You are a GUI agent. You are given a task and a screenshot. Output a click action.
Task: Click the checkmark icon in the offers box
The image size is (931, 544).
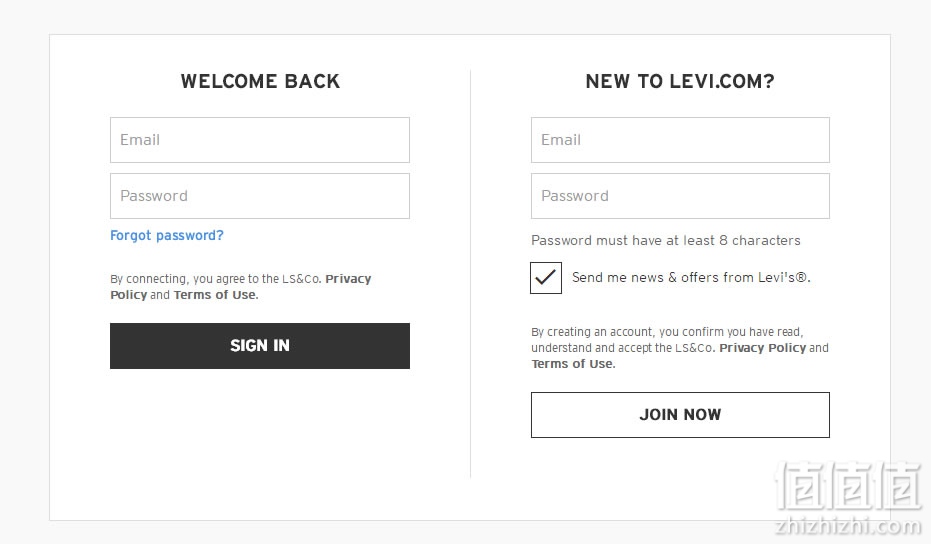(546, 277)
